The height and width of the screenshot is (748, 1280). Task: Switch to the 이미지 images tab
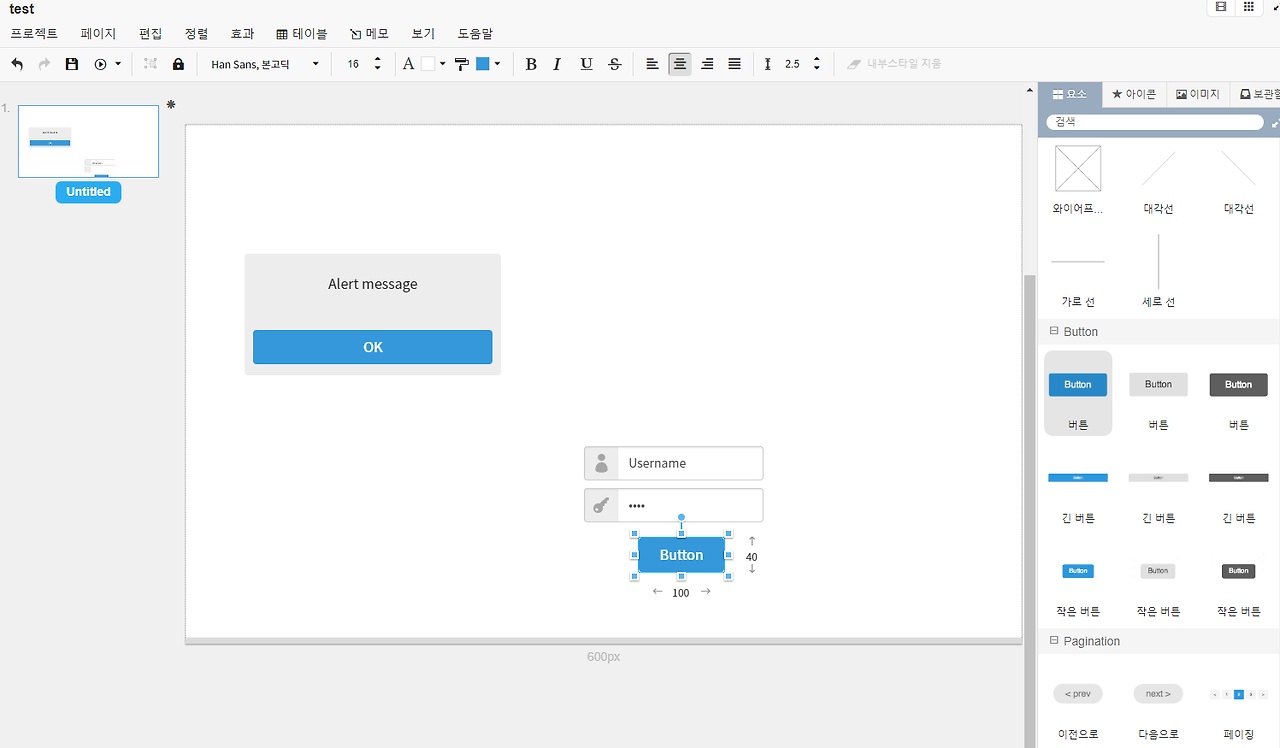pos(1198,94)
